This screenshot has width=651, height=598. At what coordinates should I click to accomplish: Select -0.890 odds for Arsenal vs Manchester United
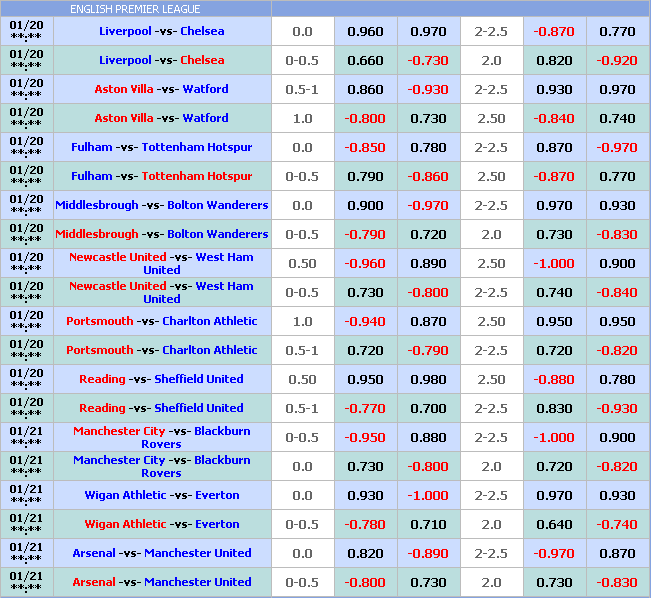(428, 553)
